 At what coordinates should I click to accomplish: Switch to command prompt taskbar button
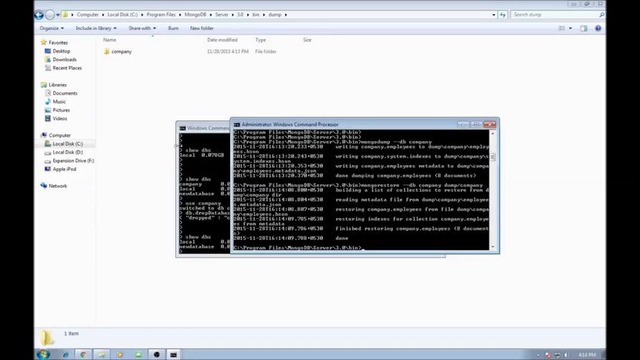[173, 355]
